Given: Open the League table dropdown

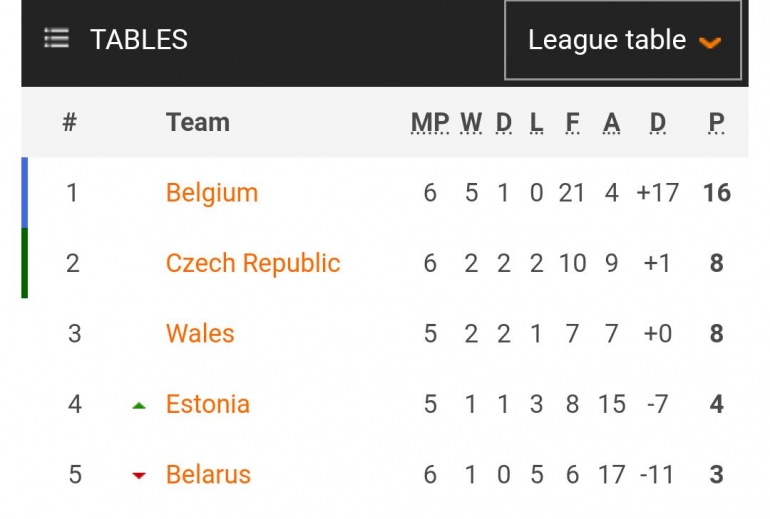Looking at the screenshot, I should pyautogui.click(x=622, y=40).
